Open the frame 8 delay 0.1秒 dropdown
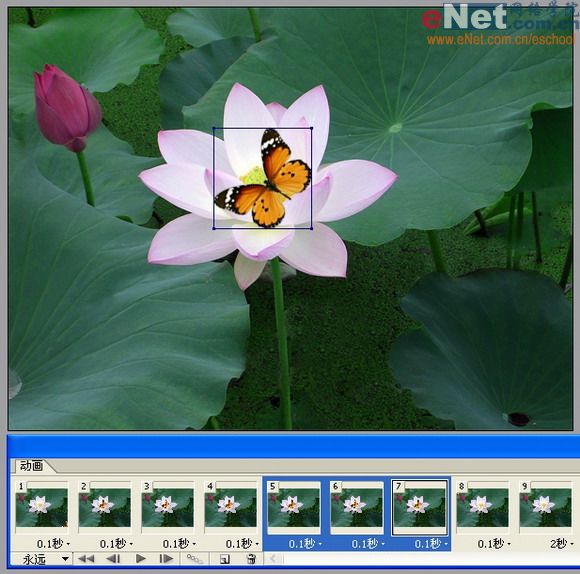Image resolution: width=580 pixels, height=574 pixels. (494, 544)
